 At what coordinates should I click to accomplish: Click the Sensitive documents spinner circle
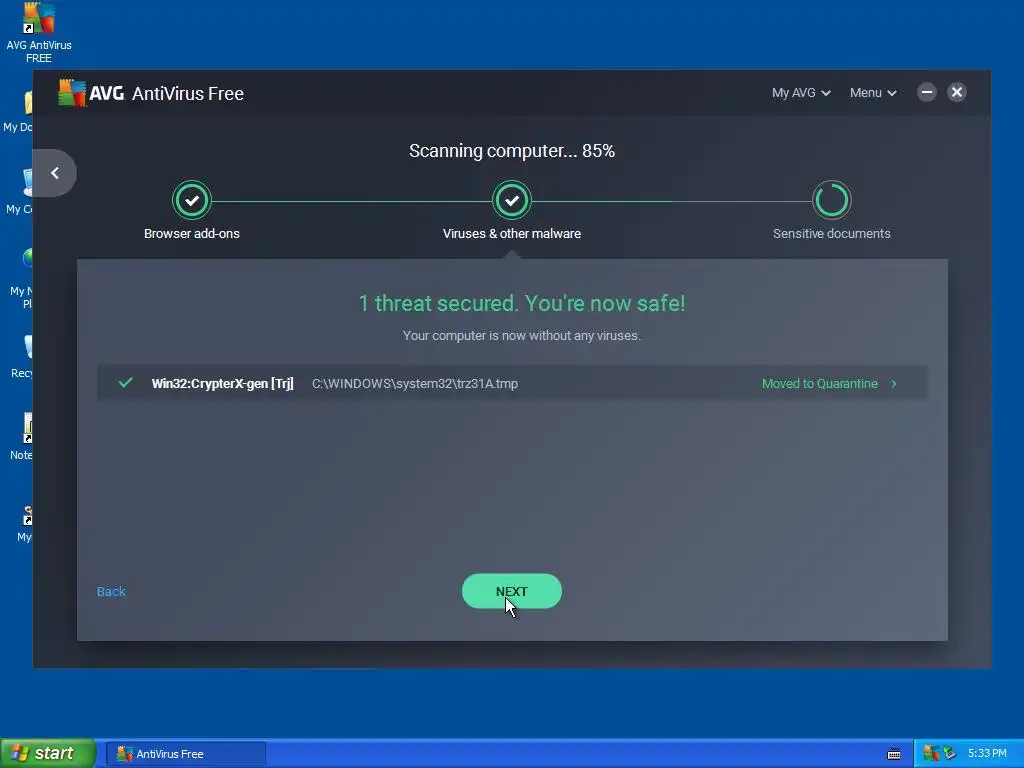pyautogui.click(x=831, y=200)
